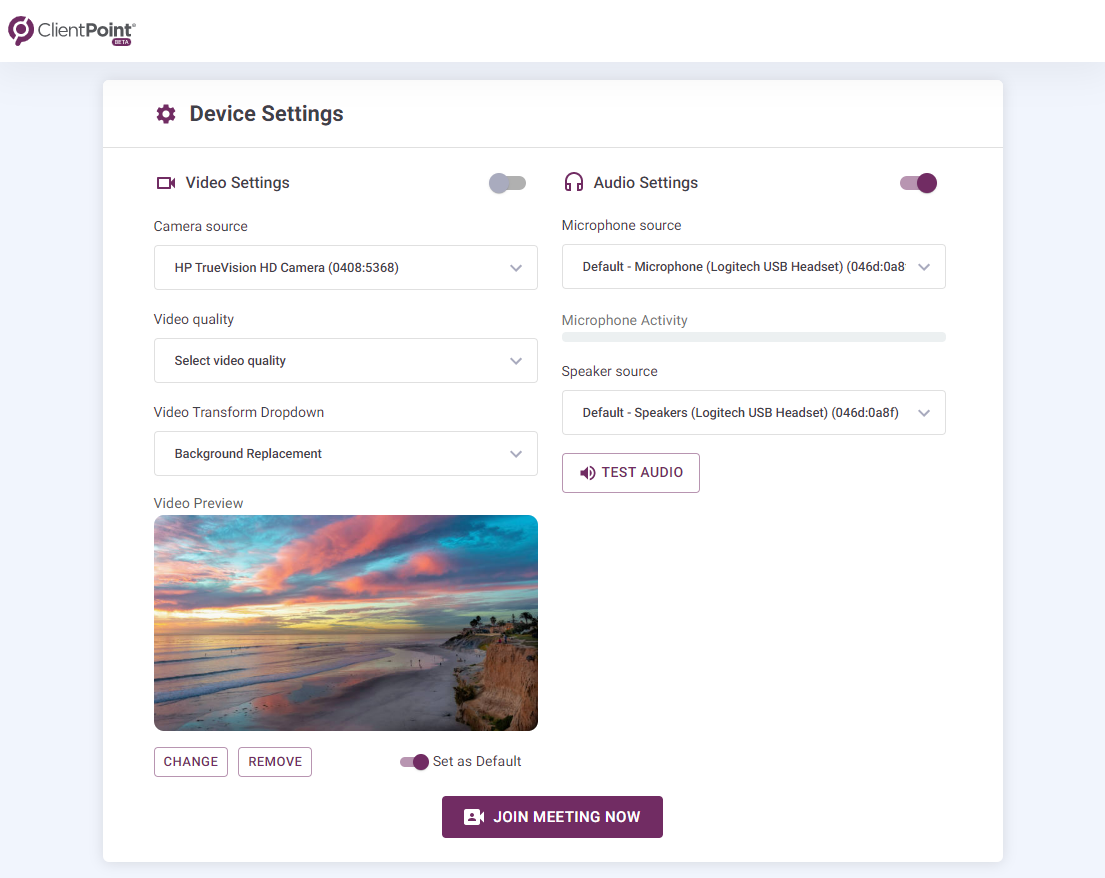Turn off the Audio Settings switch
This screenshot has width=1105, height=878.
tap(918, 183)
